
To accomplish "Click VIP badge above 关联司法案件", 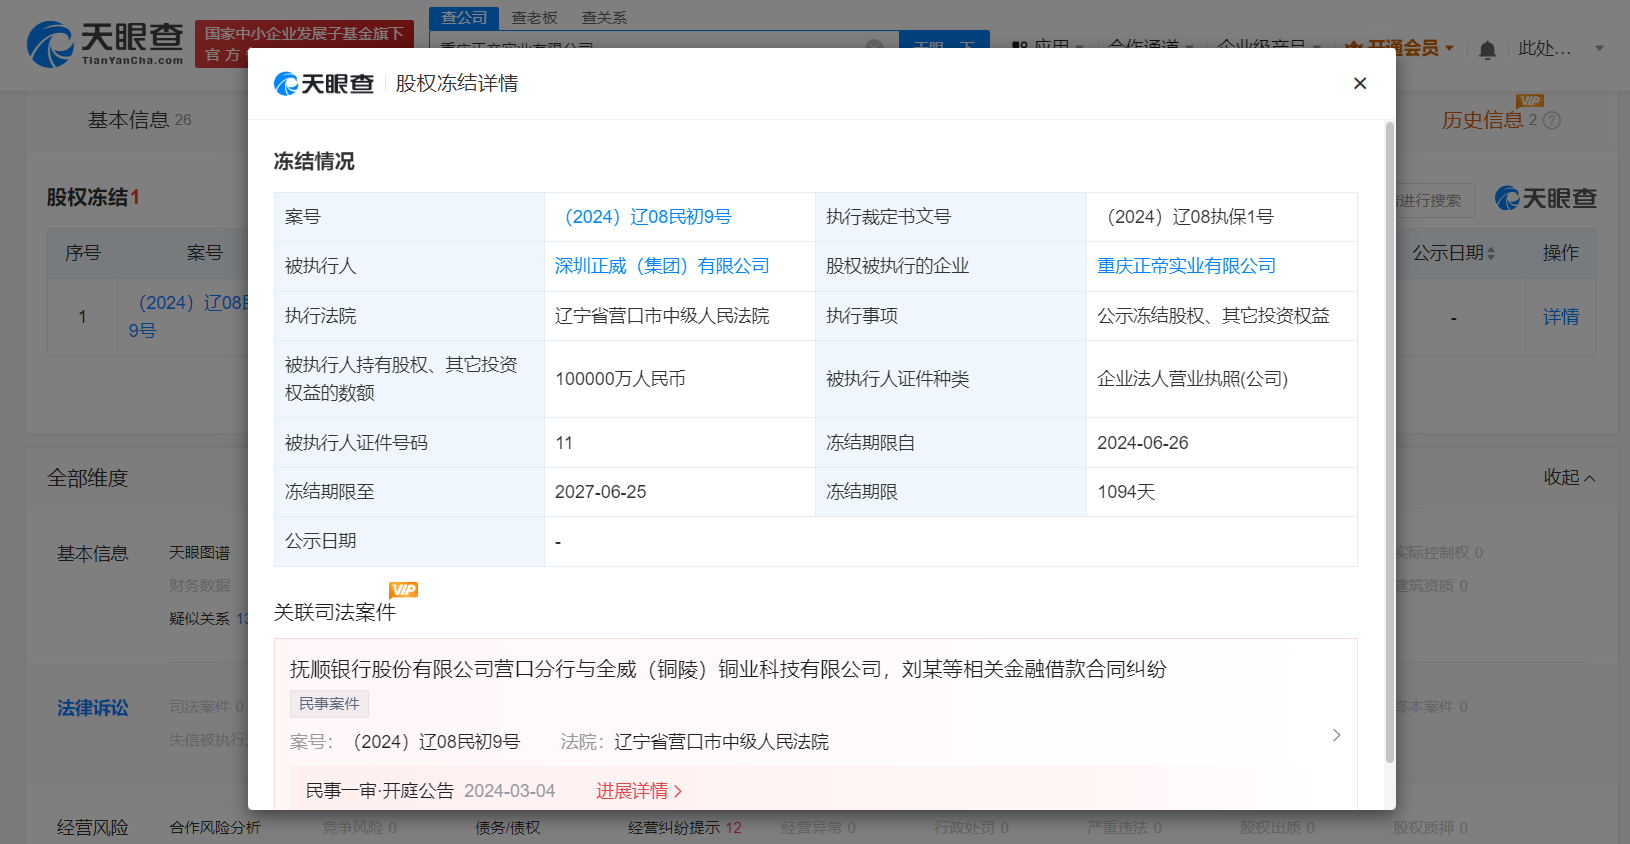I will click(403, 590).
